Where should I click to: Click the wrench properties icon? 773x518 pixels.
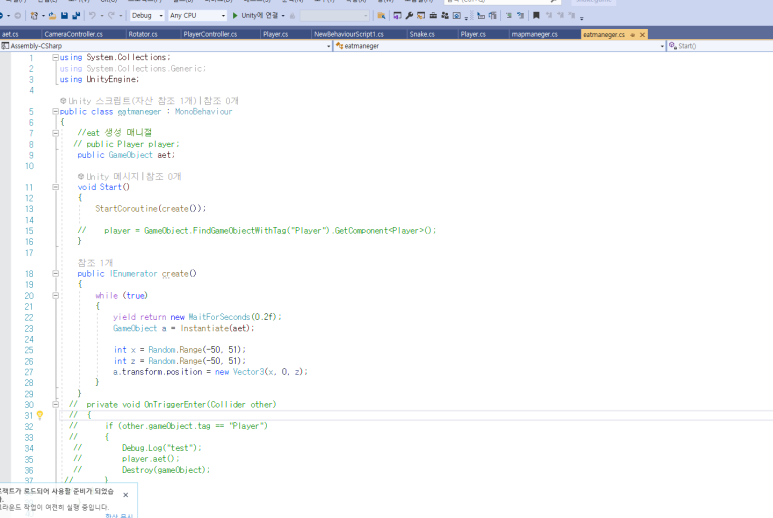(409, 16)
